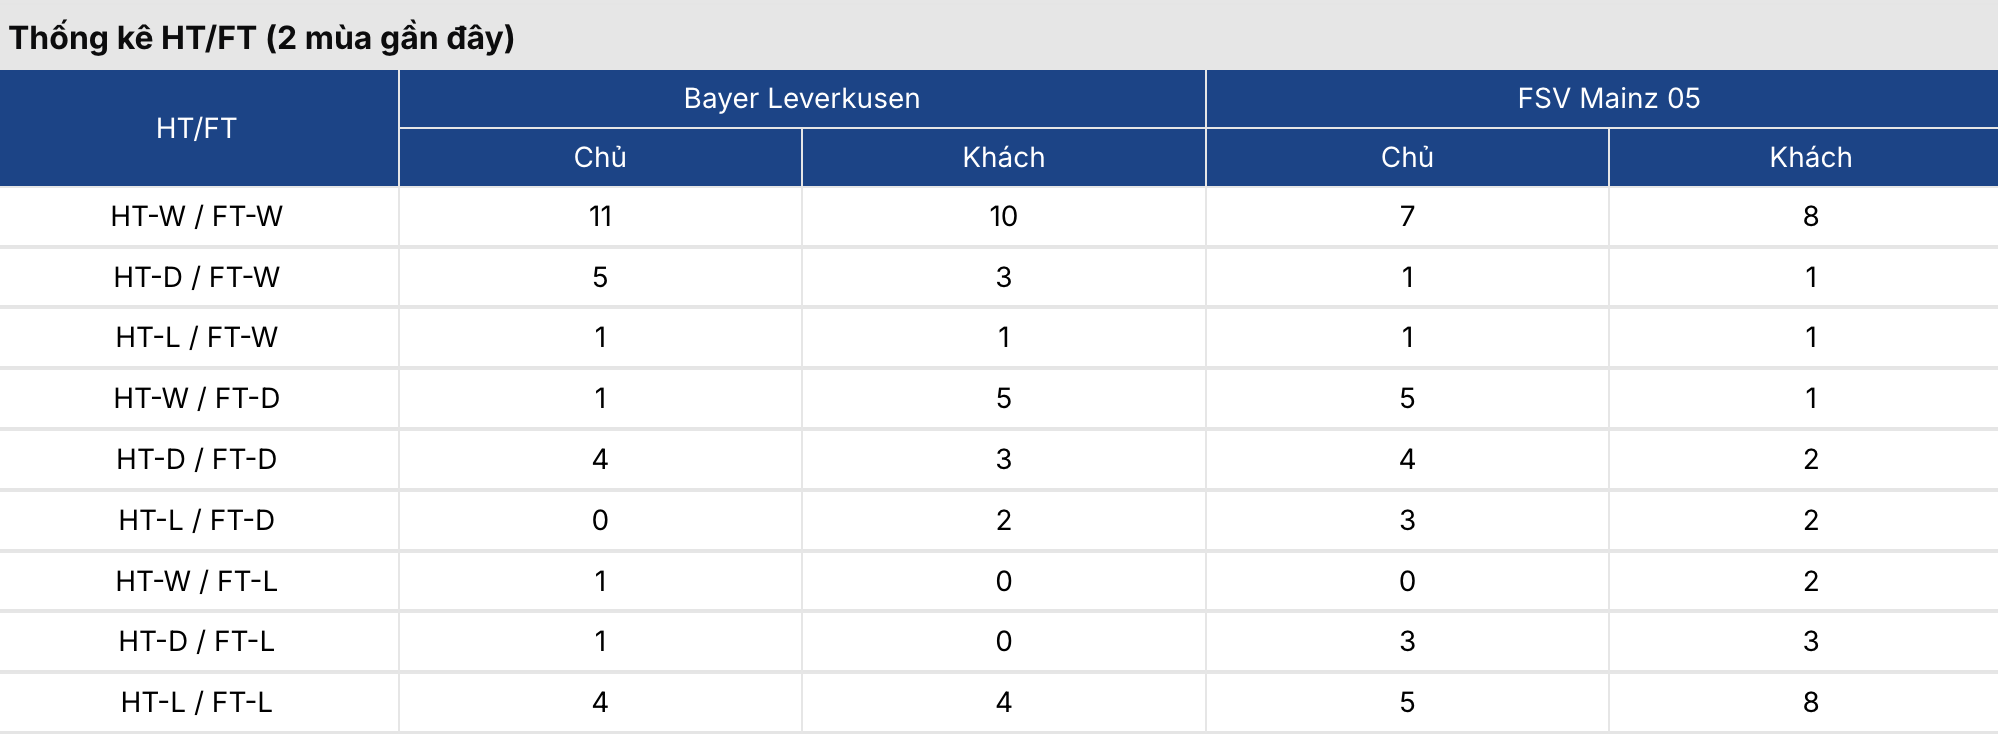
Task: Click the FSV Mainz 05 column group header
Action: (x=1608, y=98)
